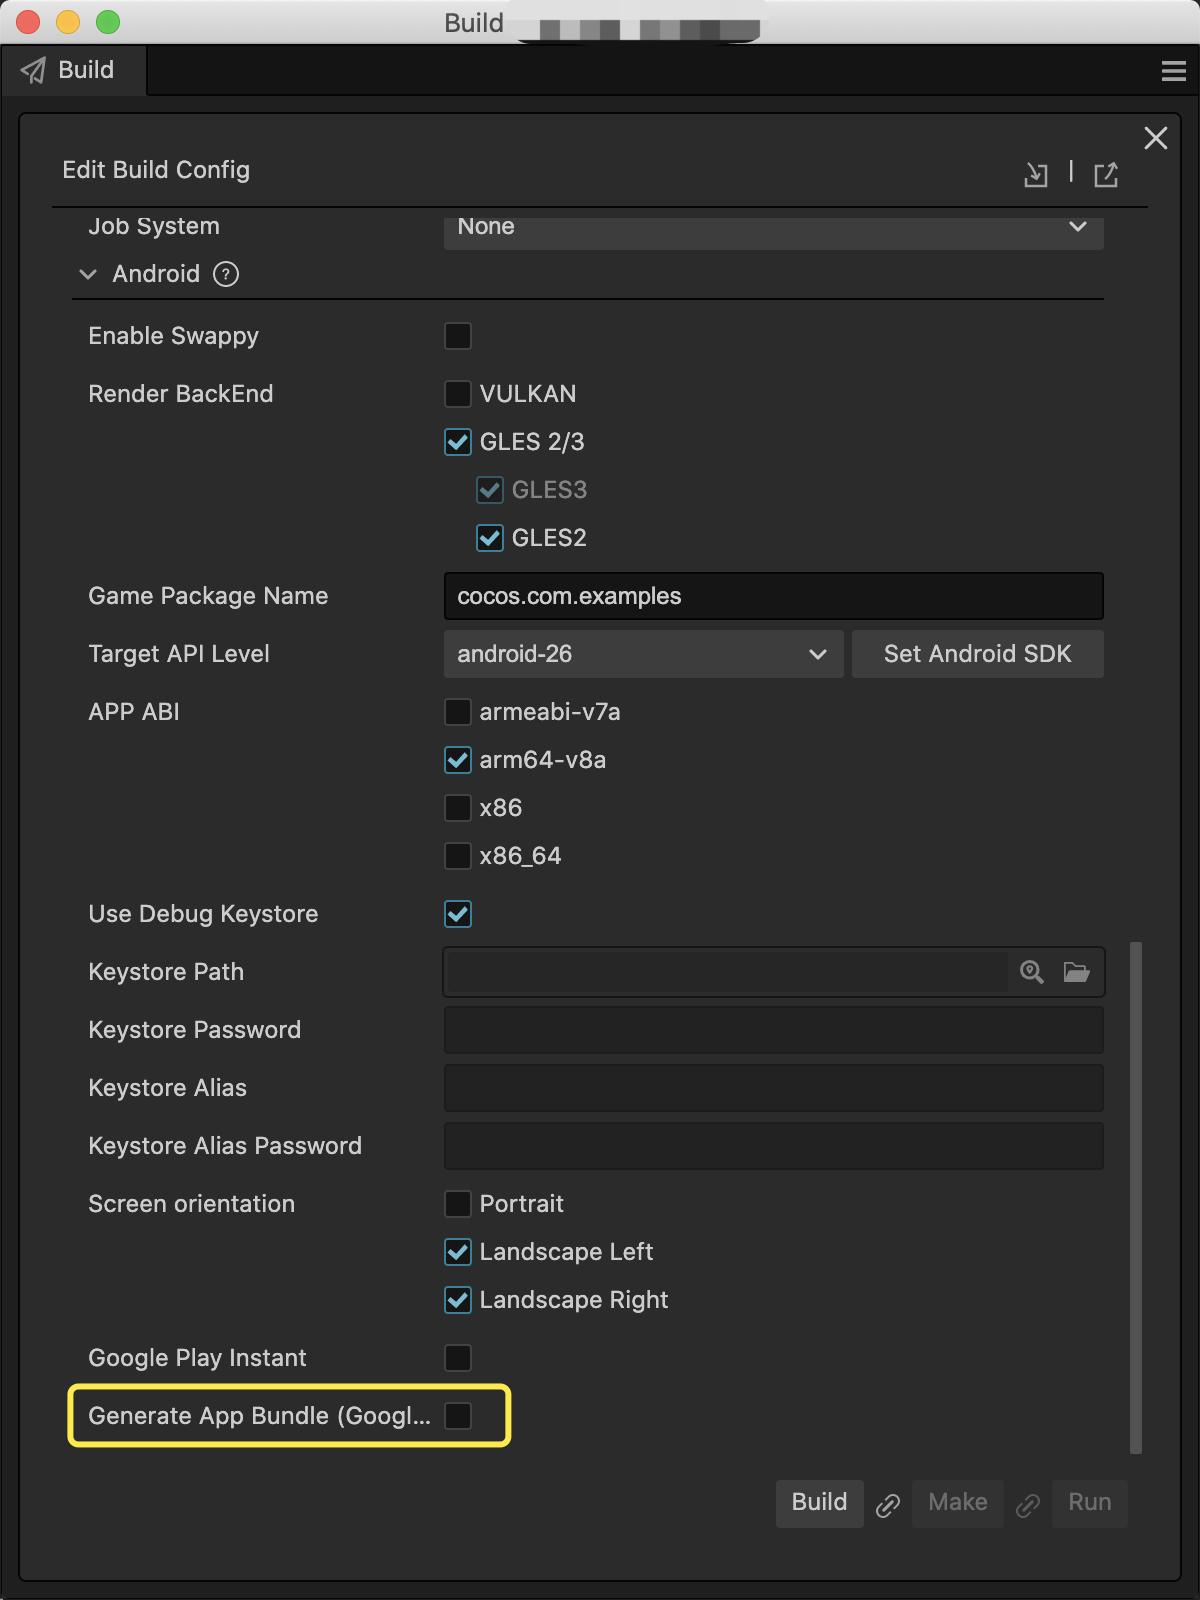
Task: Check the Generate App Bundle option
Action: pyautogui.click(x=458, y=1416)
